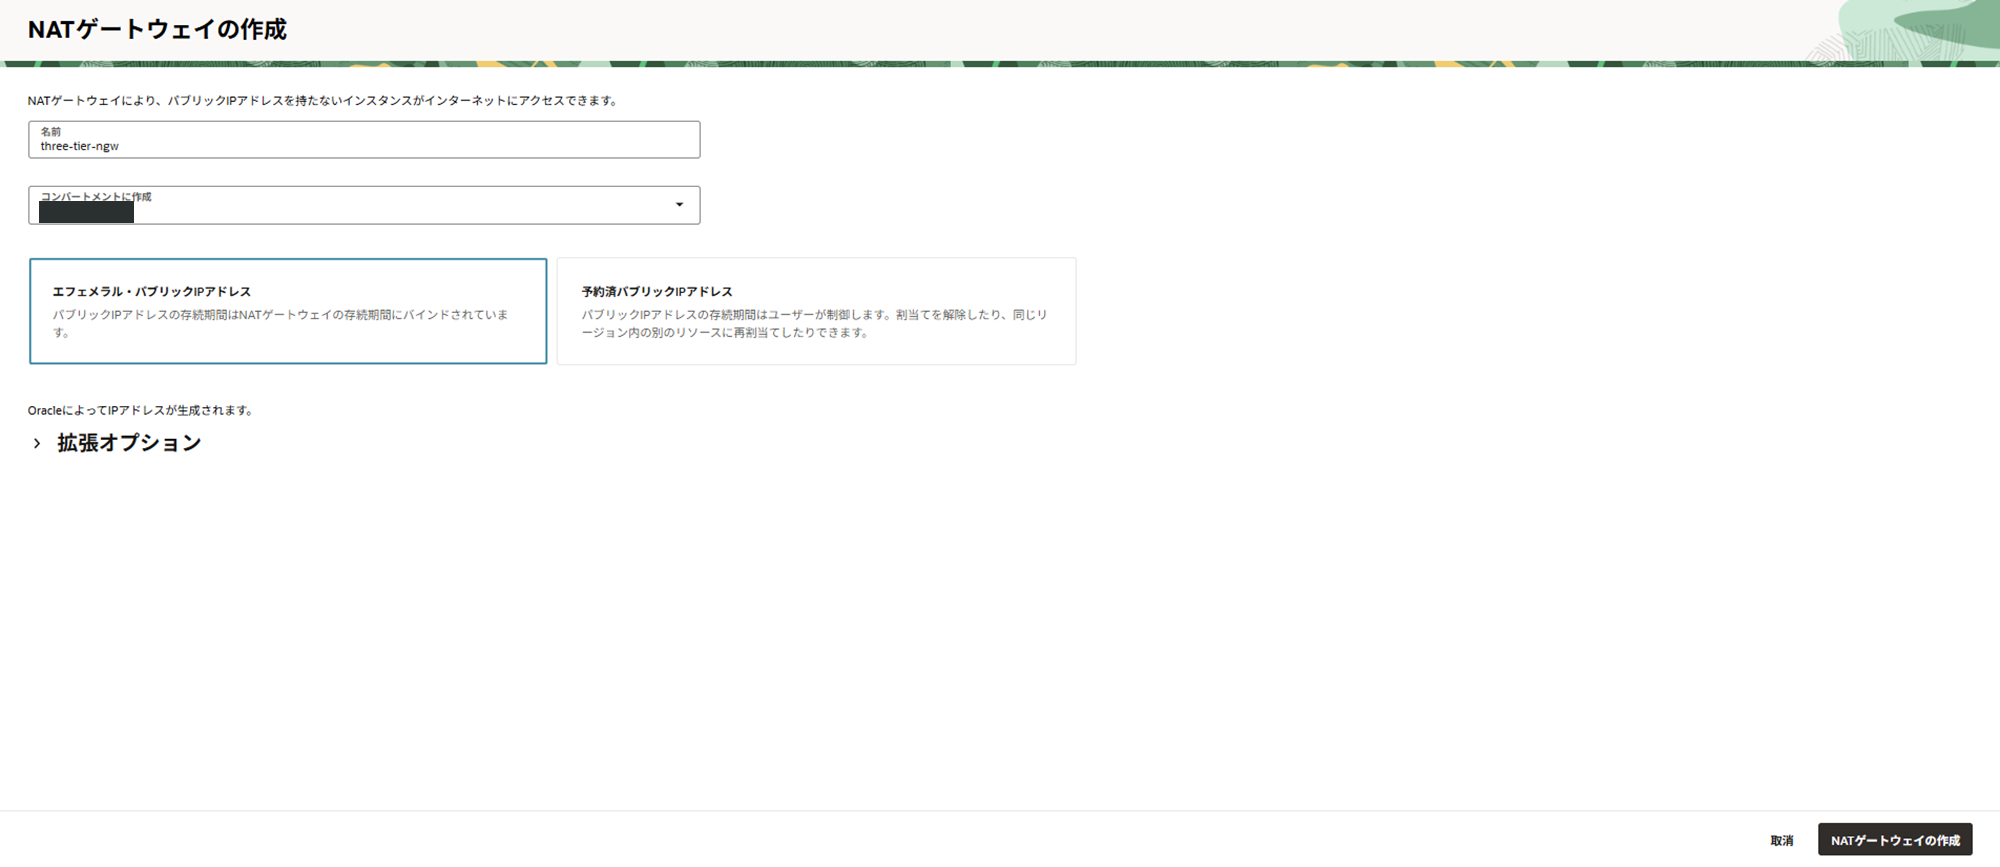Click the 名前 field containing three-tier-ngw
This screenshot has height=867, width=2000.
click(364, 140)
